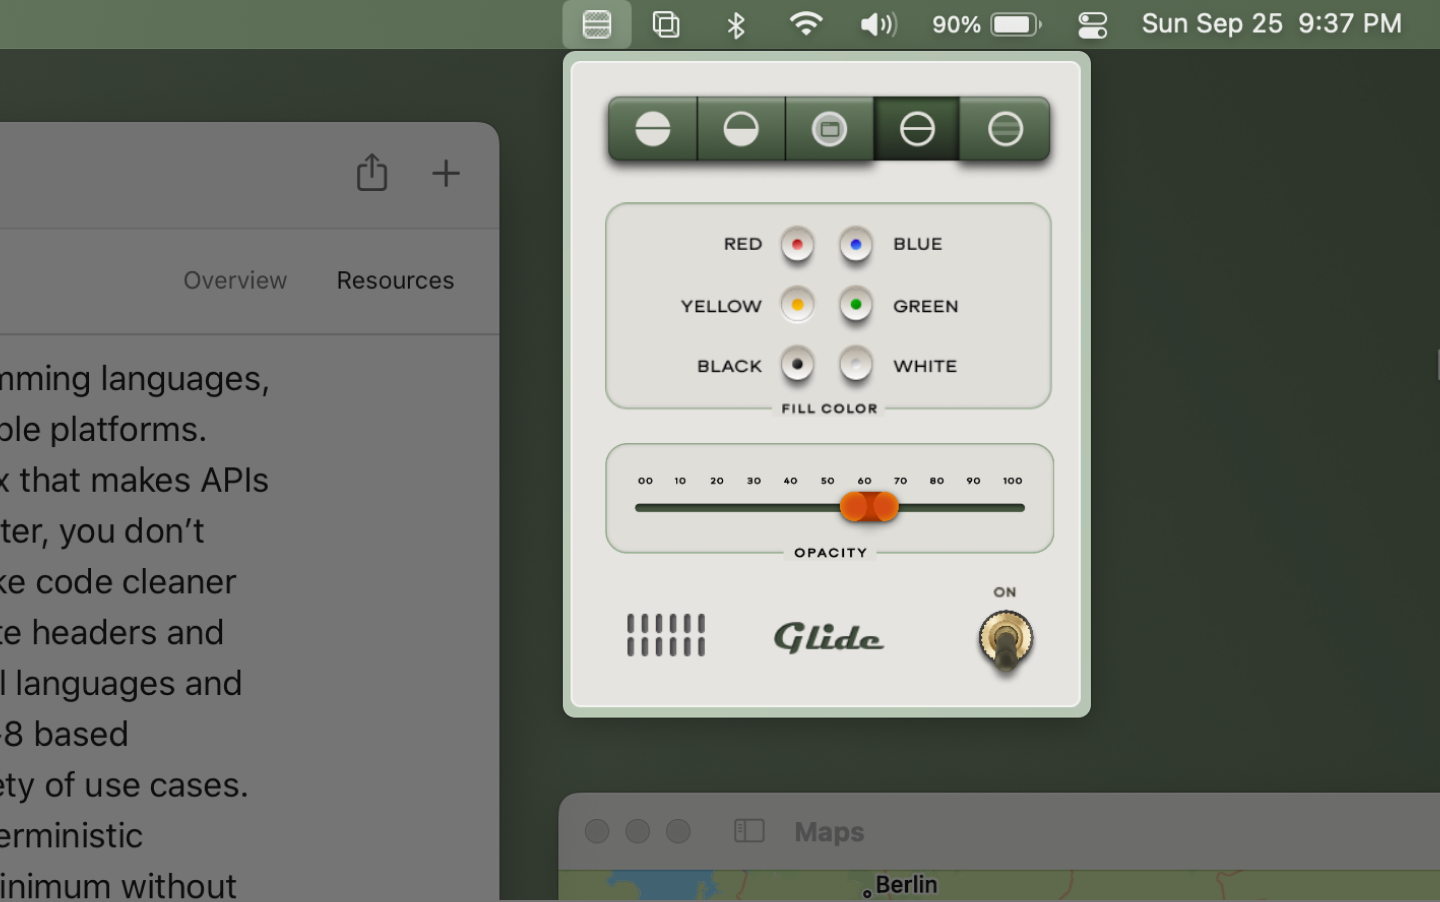This screenshot has width=1440, height=902.
Task: Set opacity to 20 on the track
Action: pyautogui.click(x=717, y=508)
